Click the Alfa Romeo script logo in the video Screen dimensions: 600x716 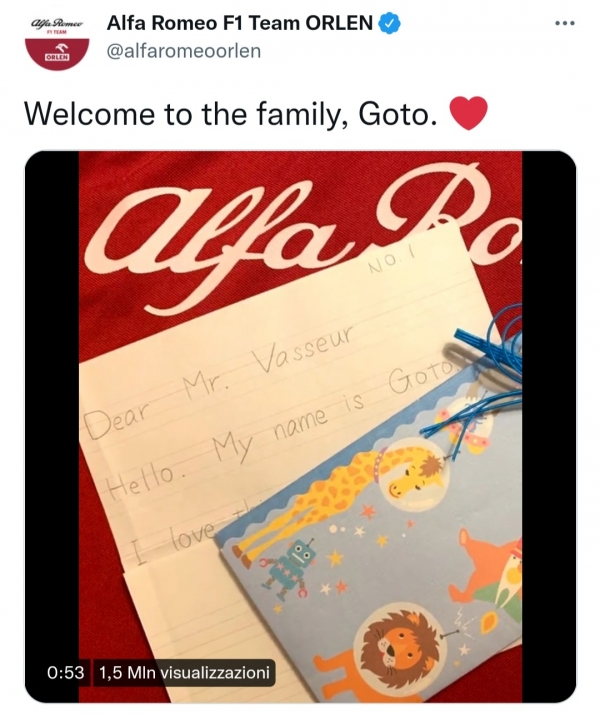point(301,233)
